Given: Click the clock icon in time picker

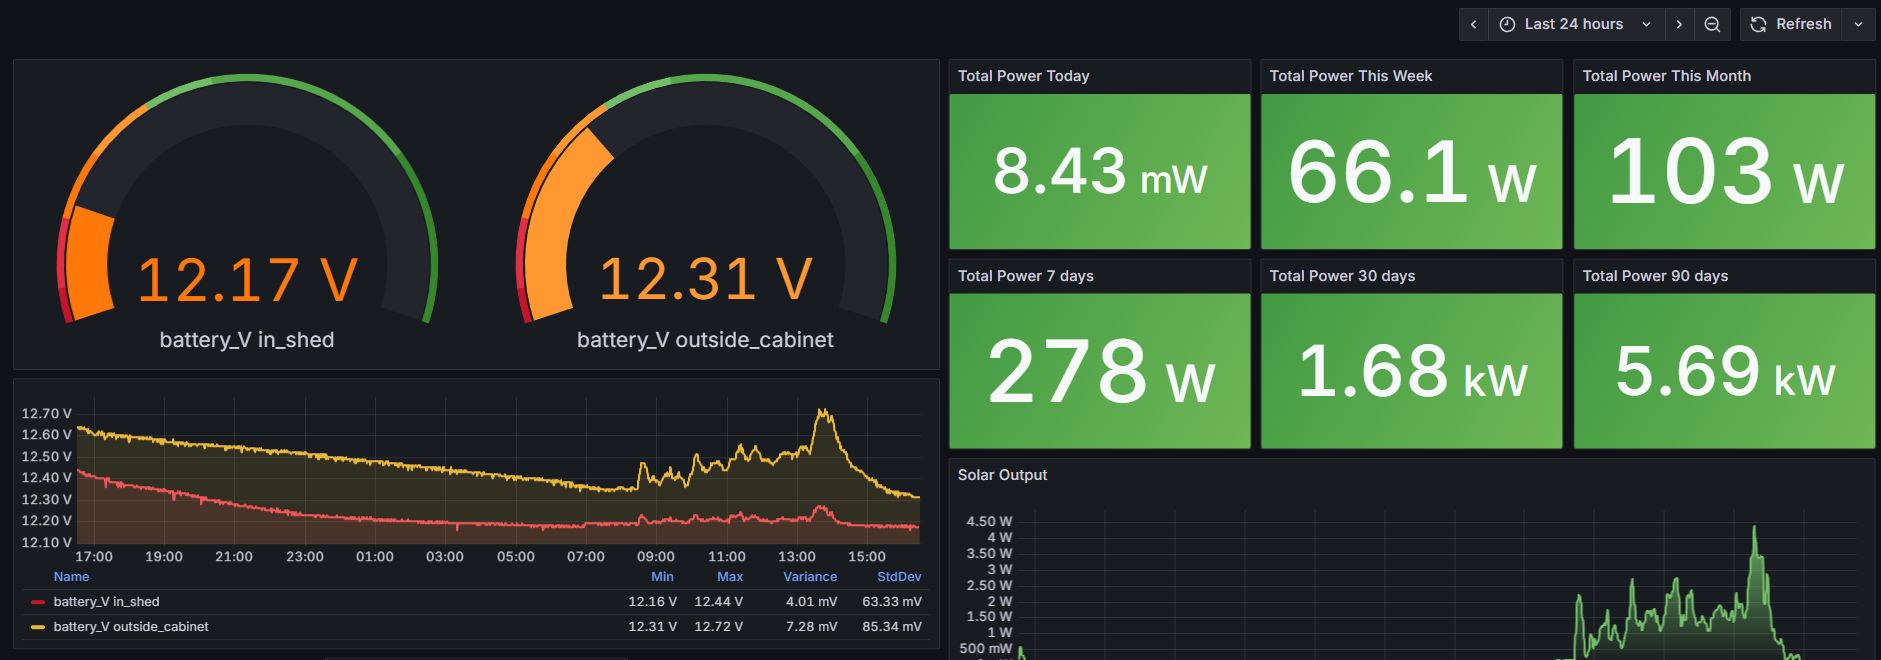Looking at the screenshot, I should tap(1508, 24).
